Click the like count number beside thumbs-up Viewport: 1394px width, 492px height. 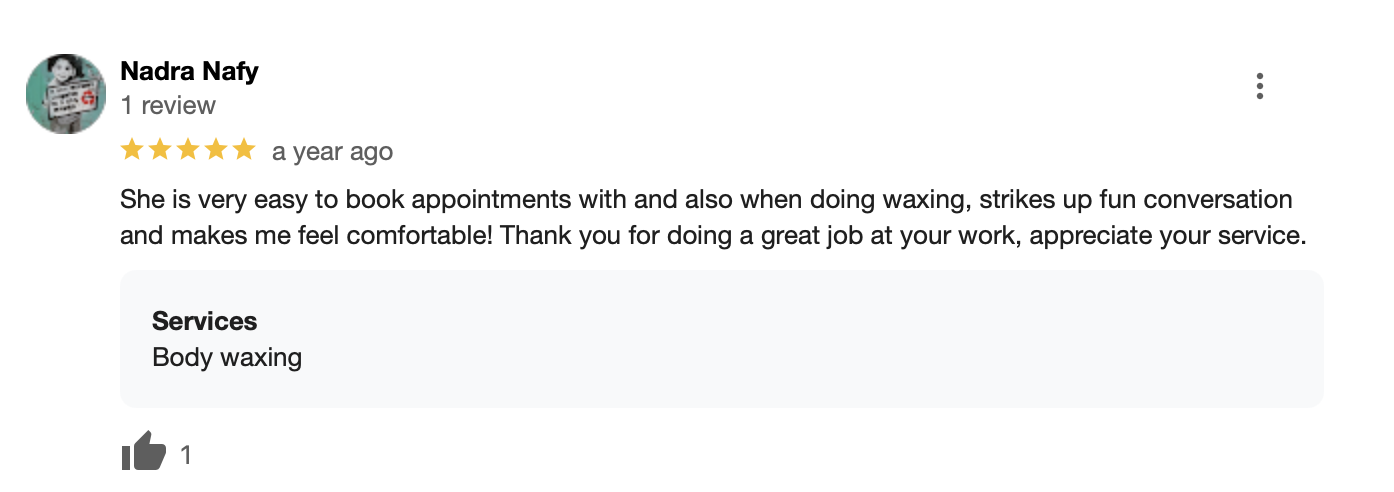pyautogui.click(x=185, y=456)
